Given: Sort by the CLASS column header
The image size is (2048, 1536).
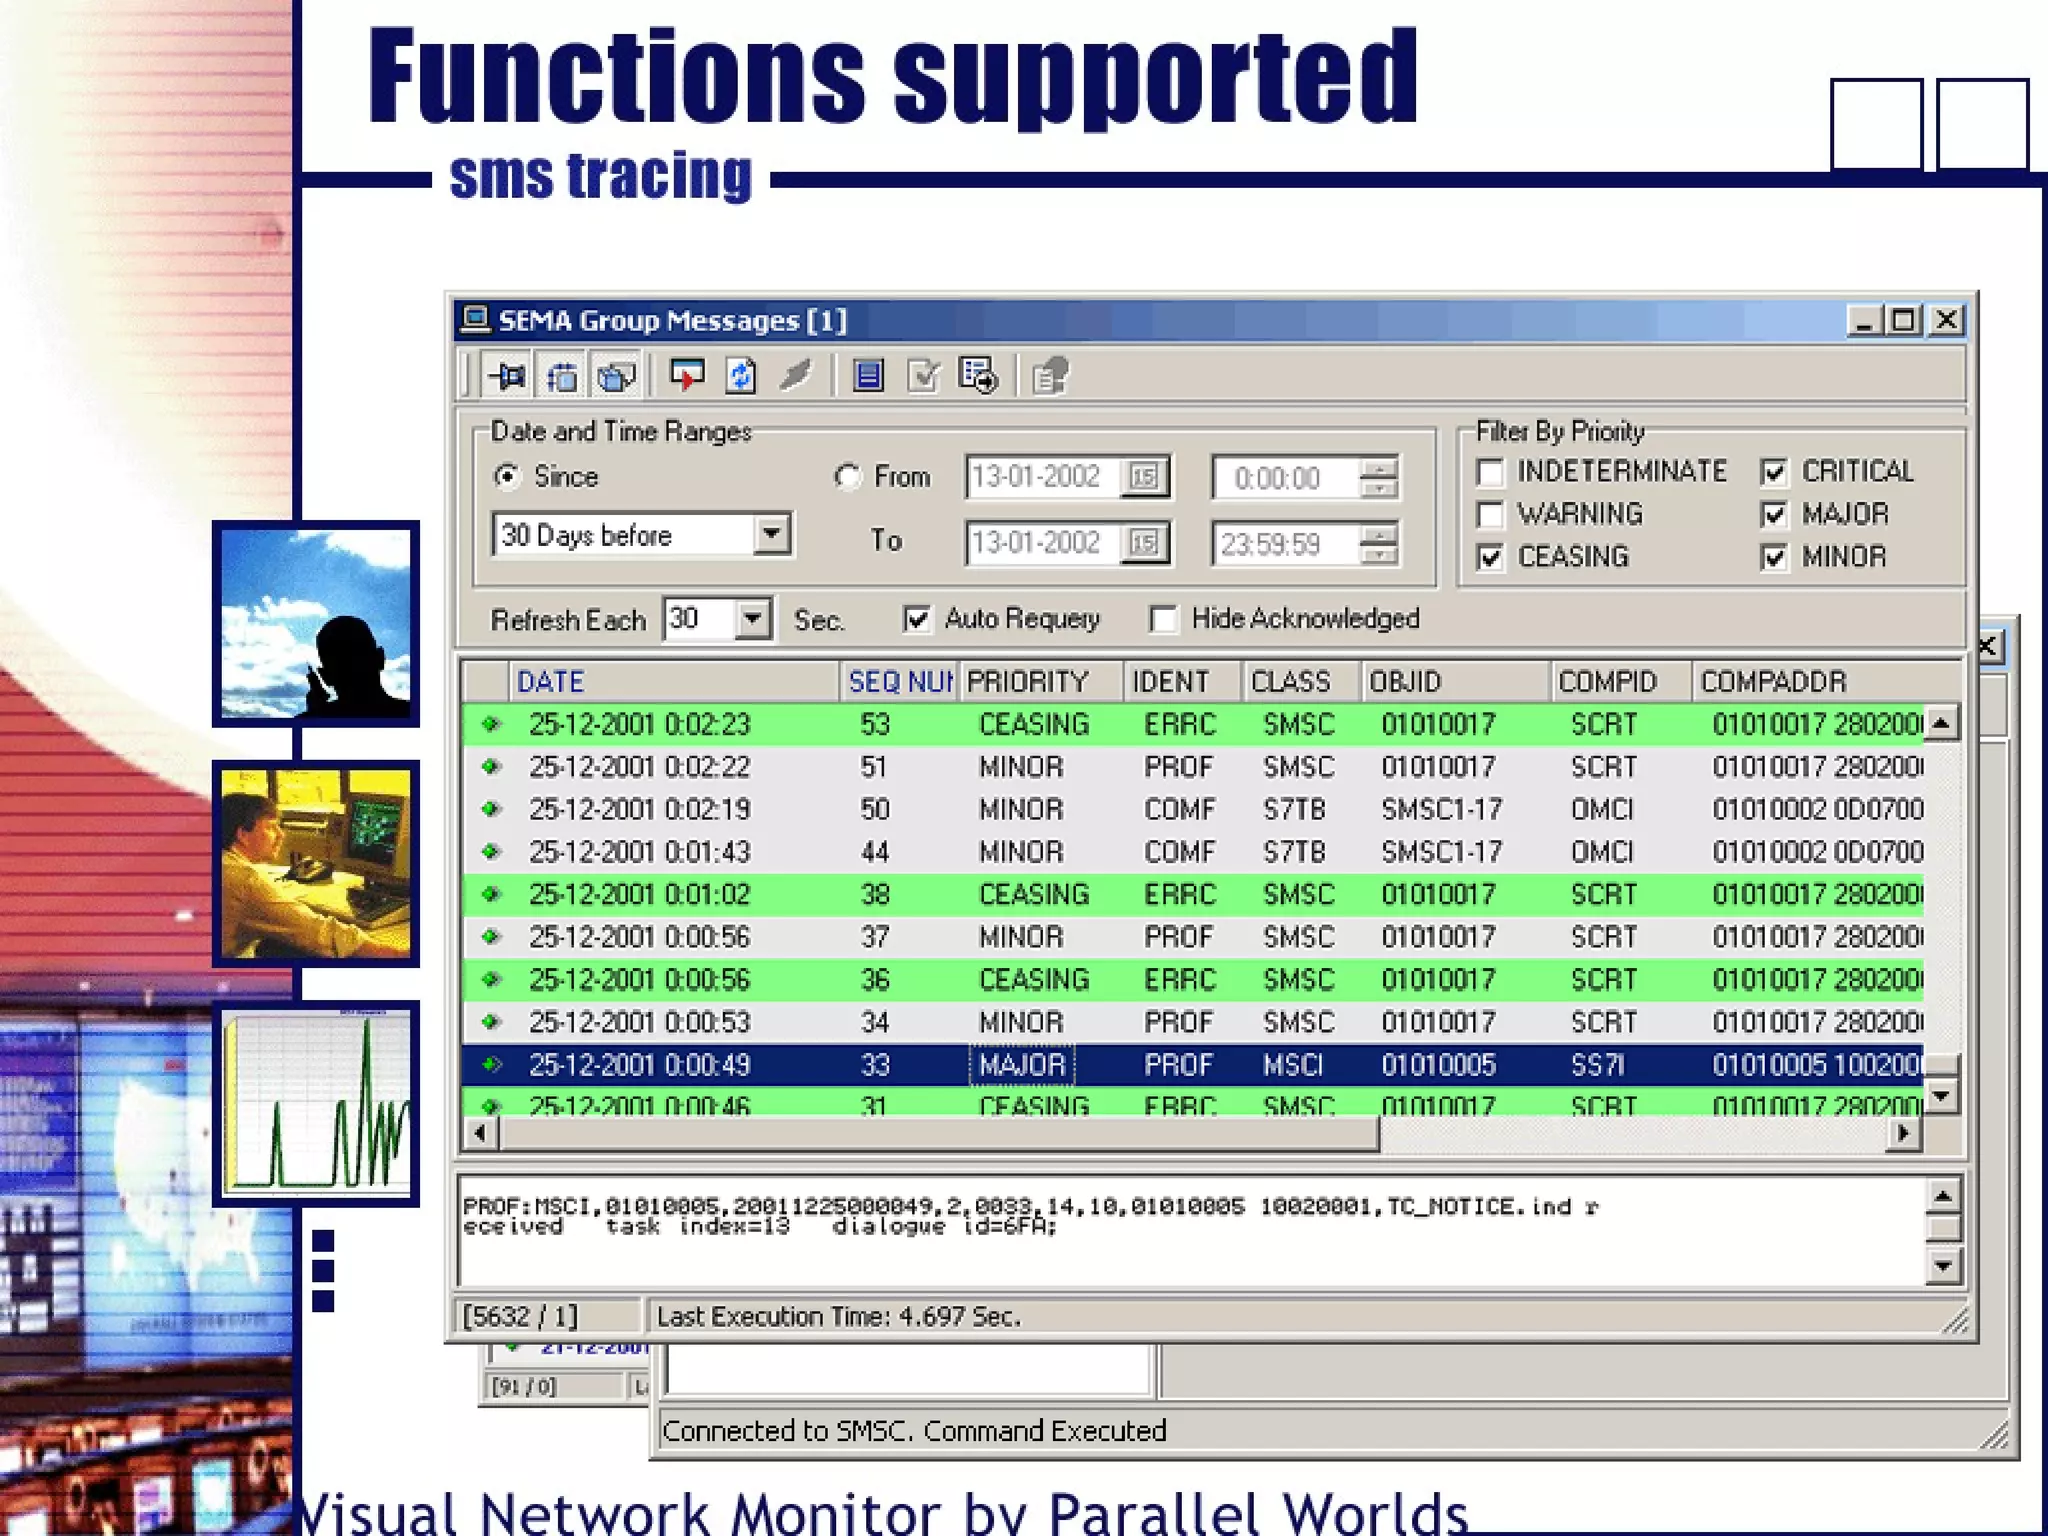Looking at the screenshot, I should tap(1301, 682).
